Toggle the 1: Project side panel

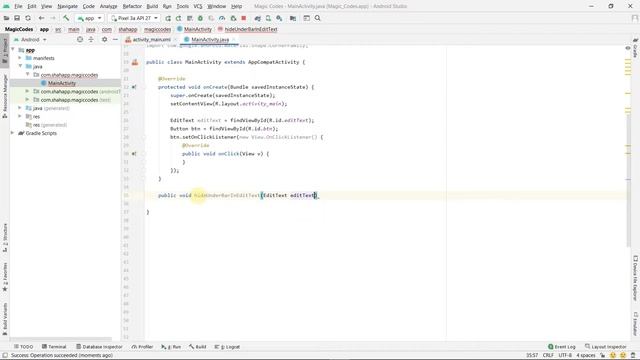(5, 51)
